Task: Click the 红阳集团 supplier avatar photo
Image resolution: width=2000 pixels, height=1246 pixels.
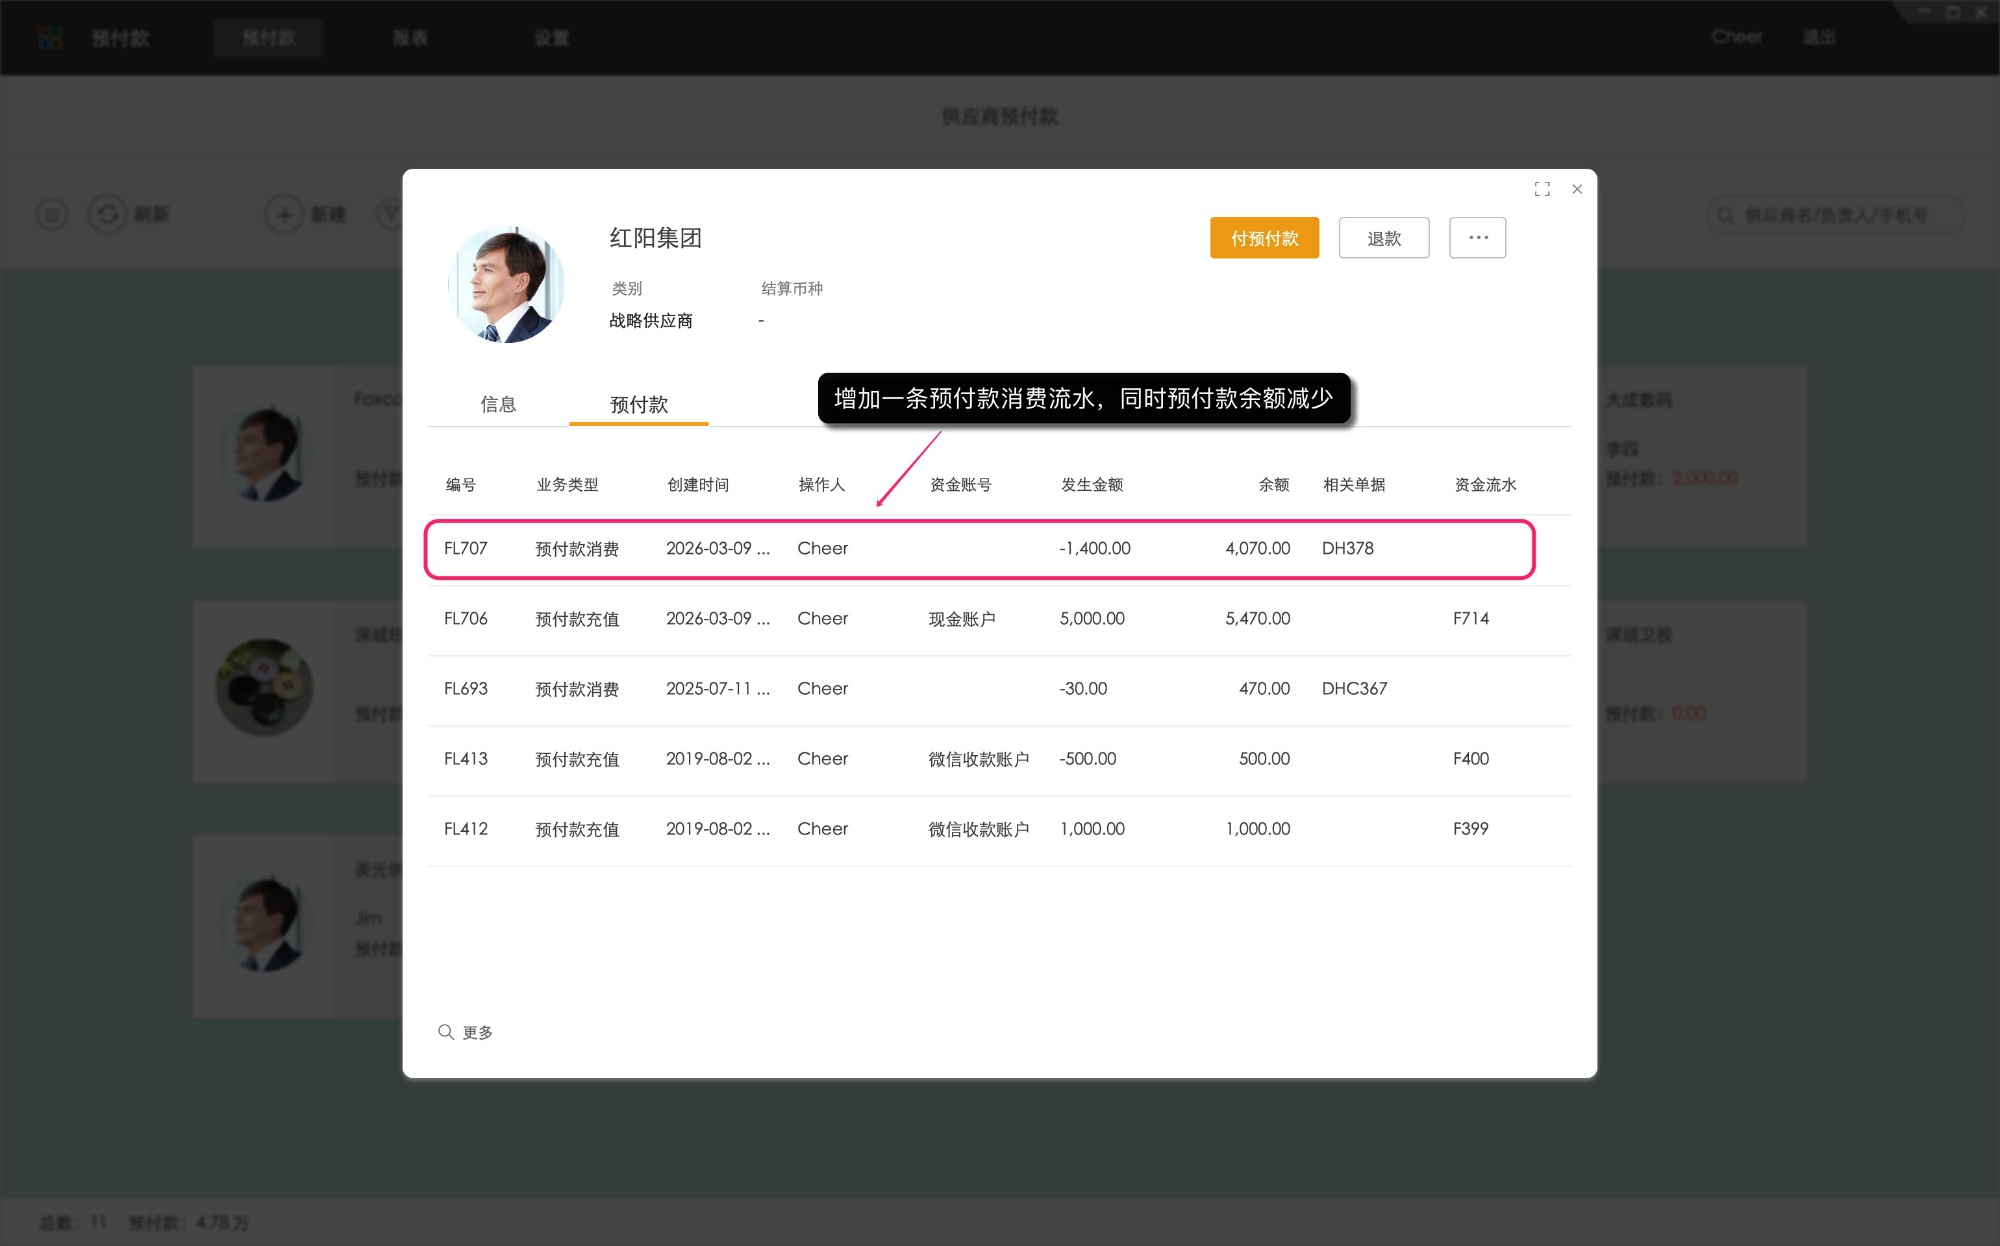Action: (508, 284)
